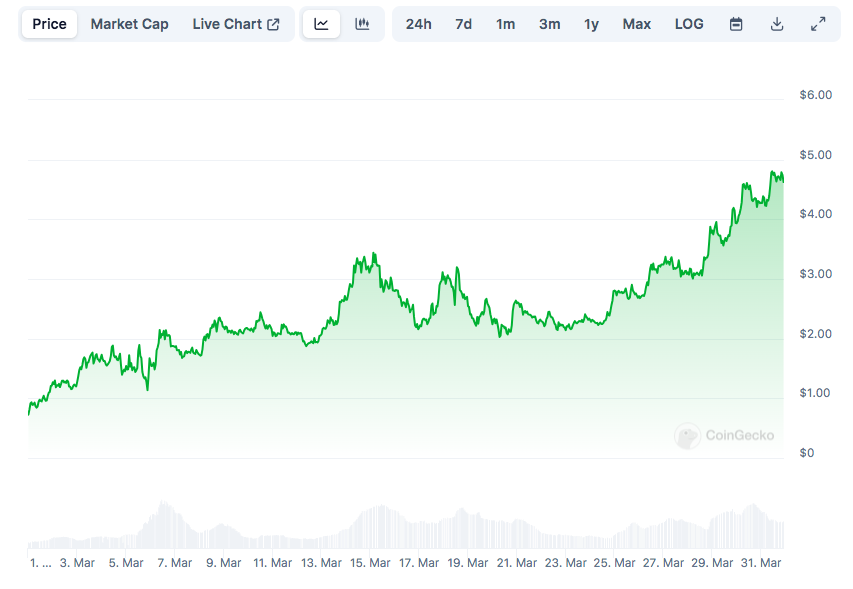
Task: Set the range to 1y
Action: pyautogui.click(x=591, y=24)
